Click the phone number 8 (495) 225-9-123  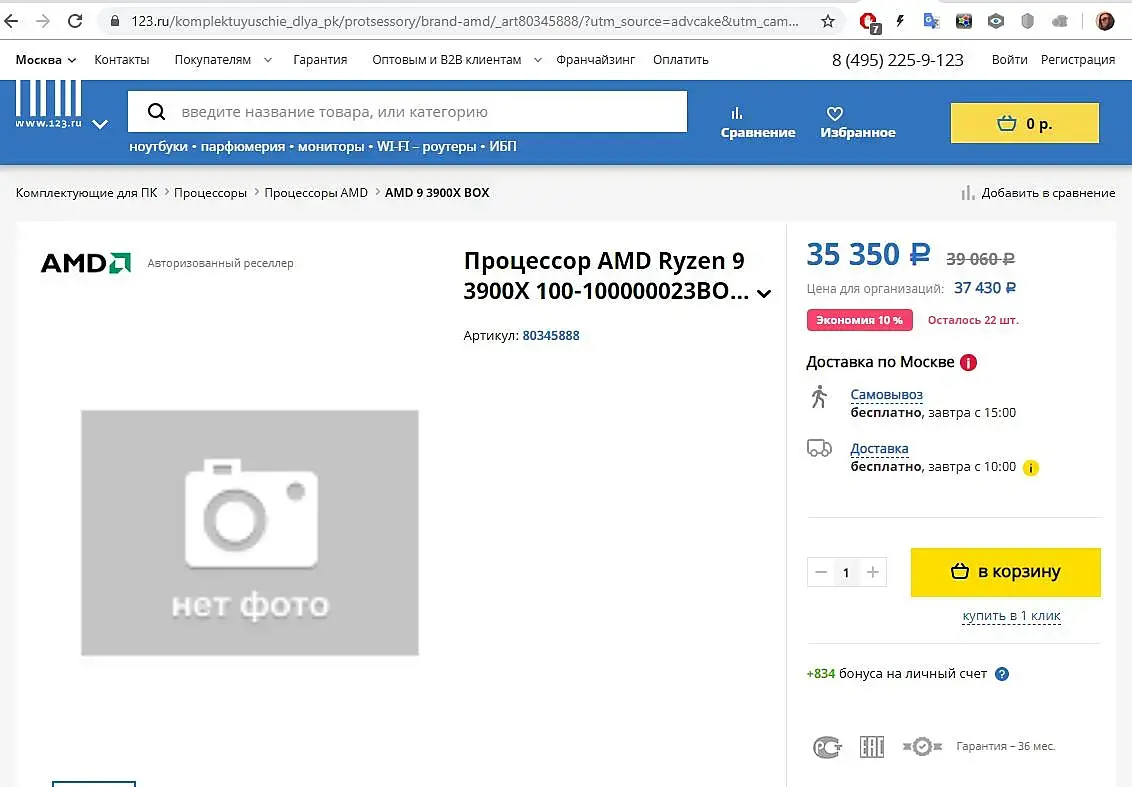coord(897,60)
